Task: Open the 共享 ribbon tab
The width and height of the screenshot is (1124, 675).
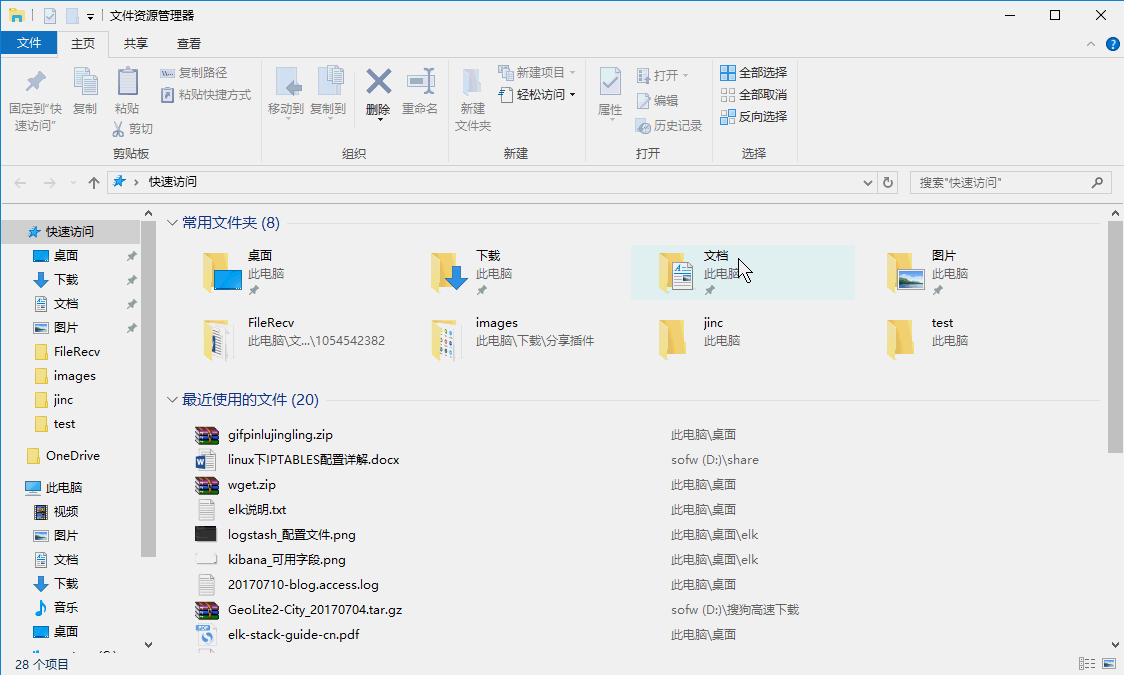Action: coord(136,44)
